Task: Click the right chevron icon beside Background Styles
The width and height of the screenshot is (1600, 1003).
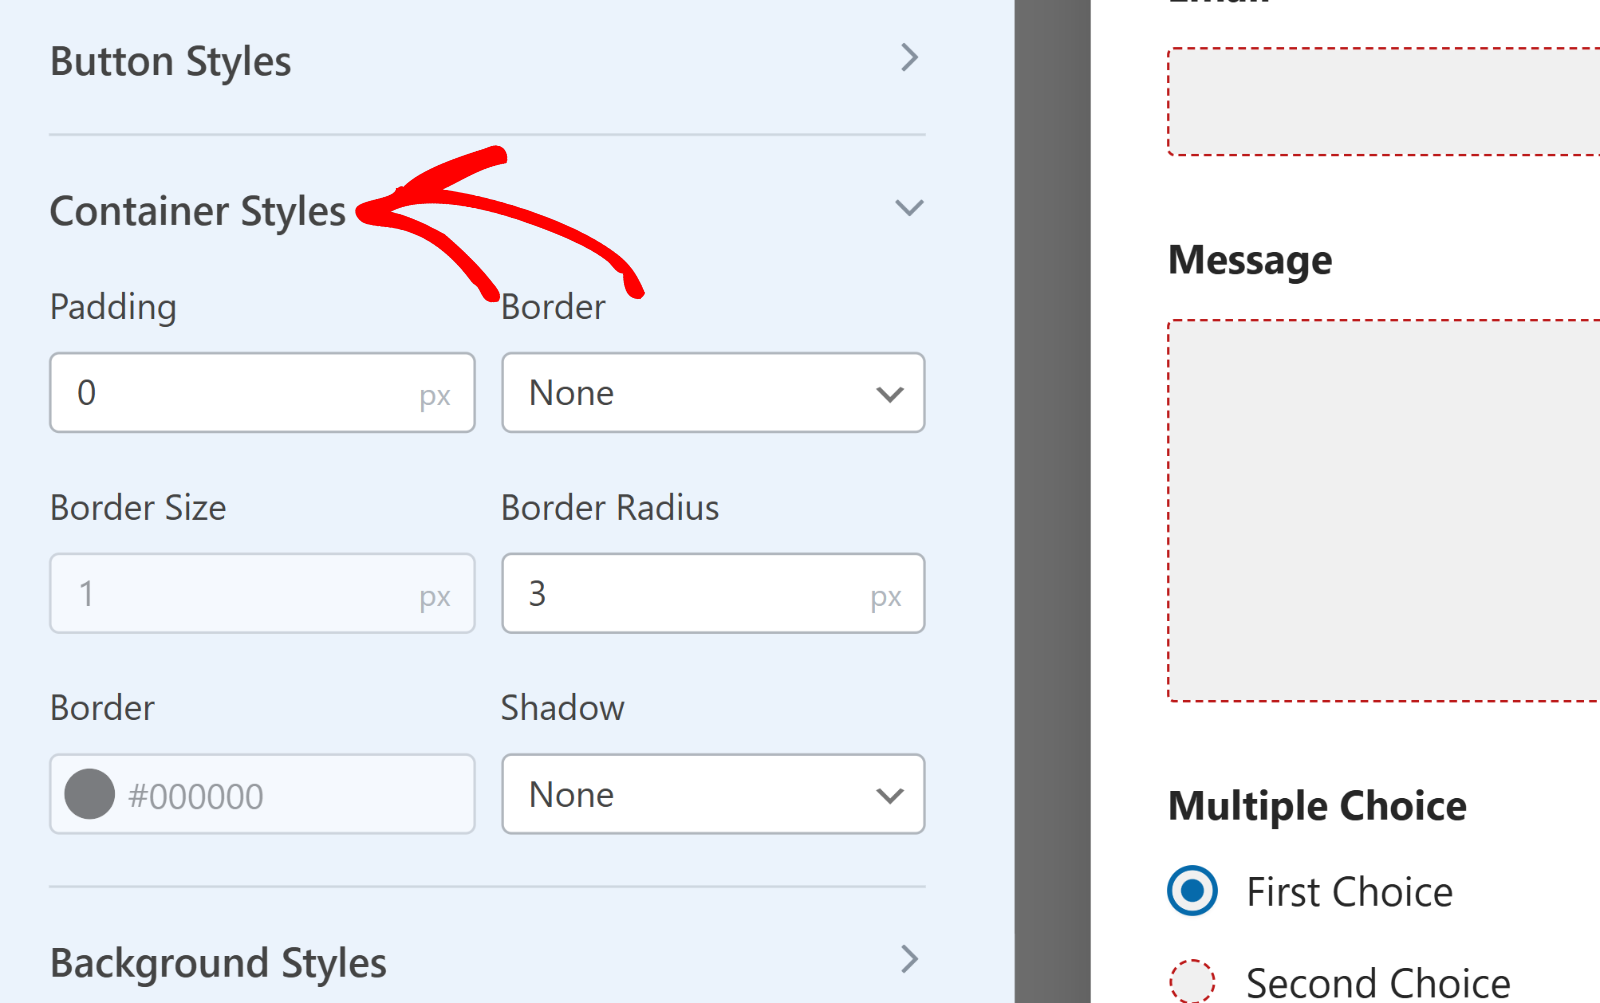Action: 909,961
